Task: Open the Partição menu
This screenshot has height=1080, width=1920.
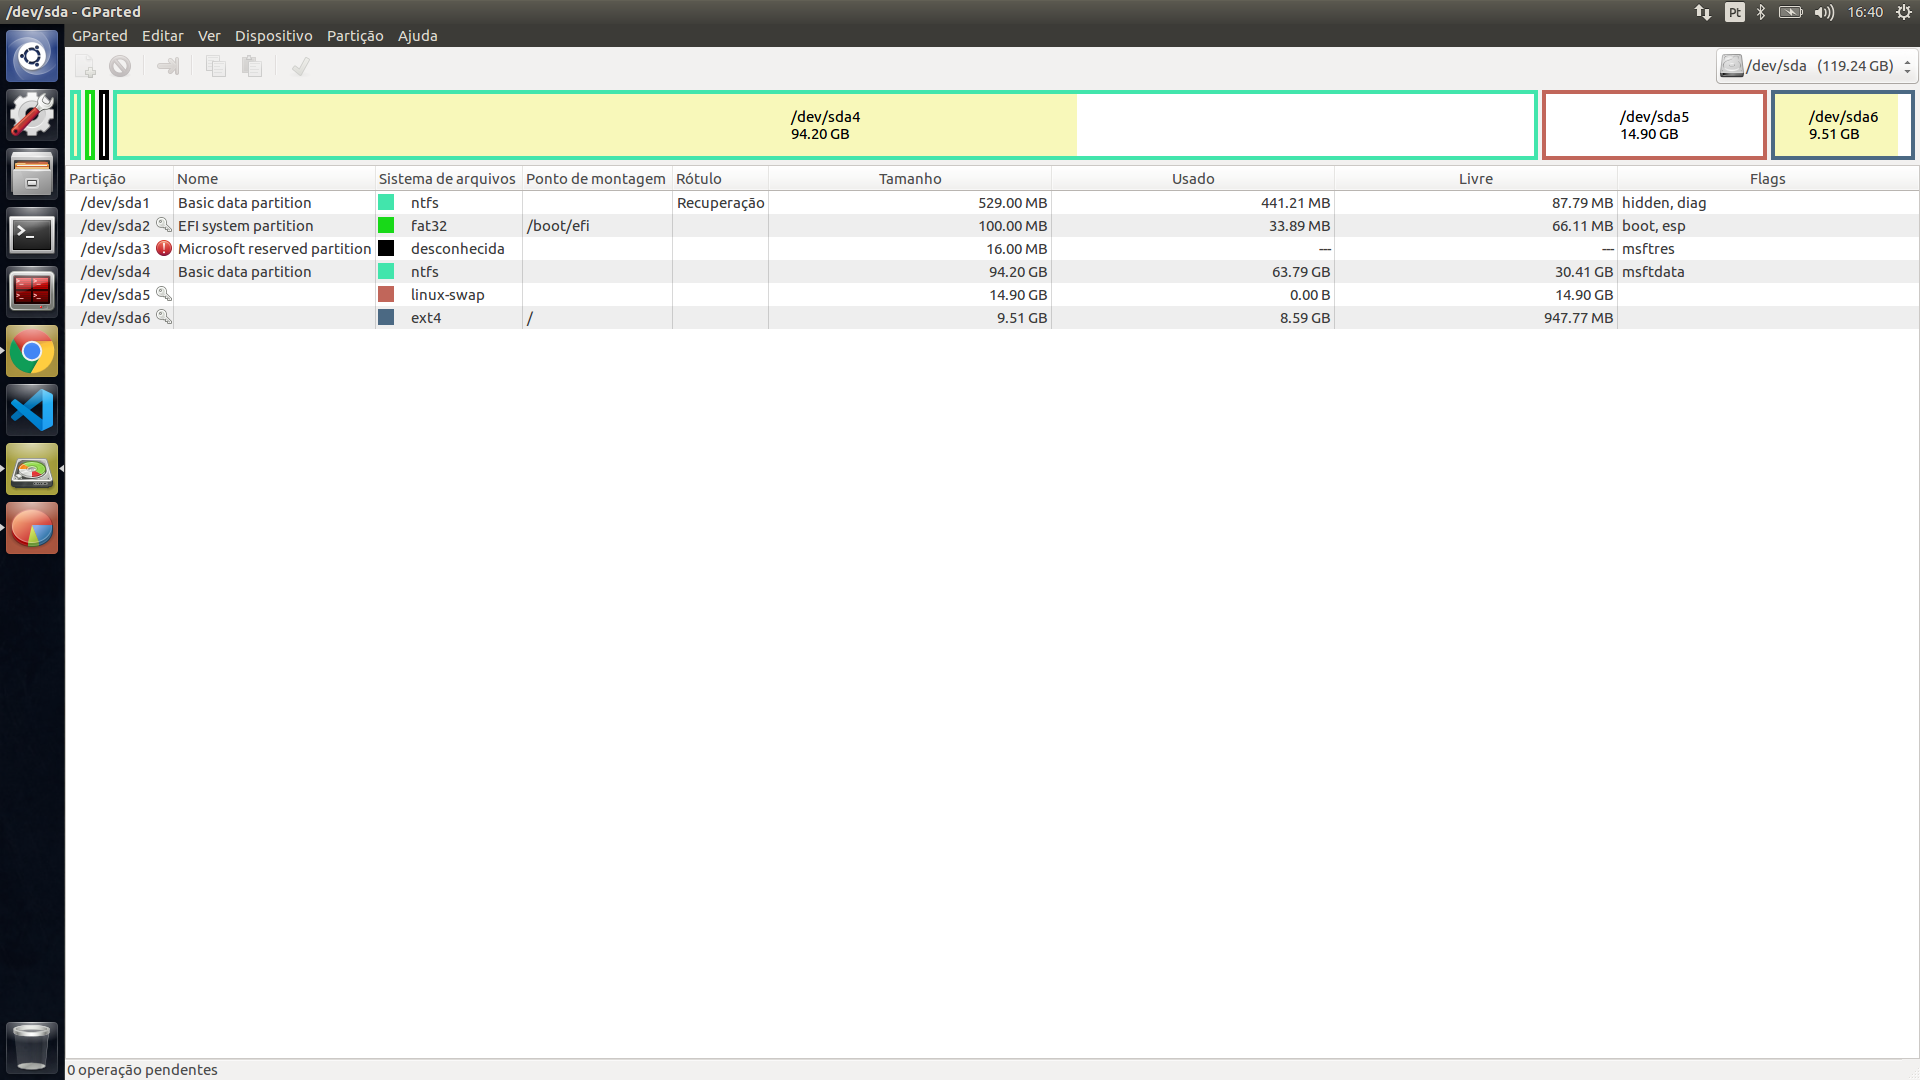Action: [355, 36]
